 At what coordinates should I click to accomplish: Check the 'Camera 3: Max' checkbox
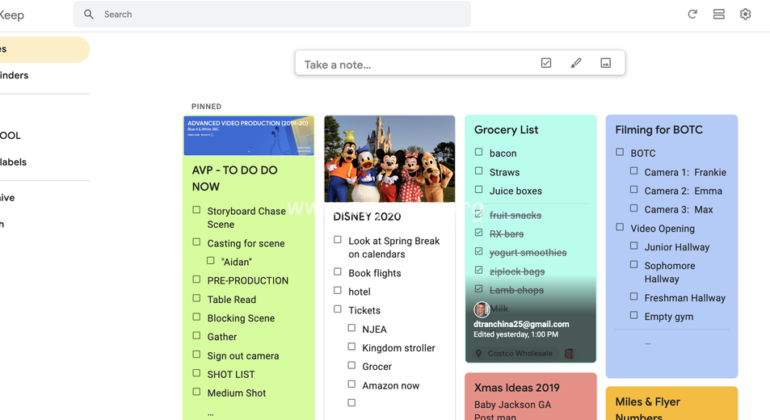(x=634, y=208)
